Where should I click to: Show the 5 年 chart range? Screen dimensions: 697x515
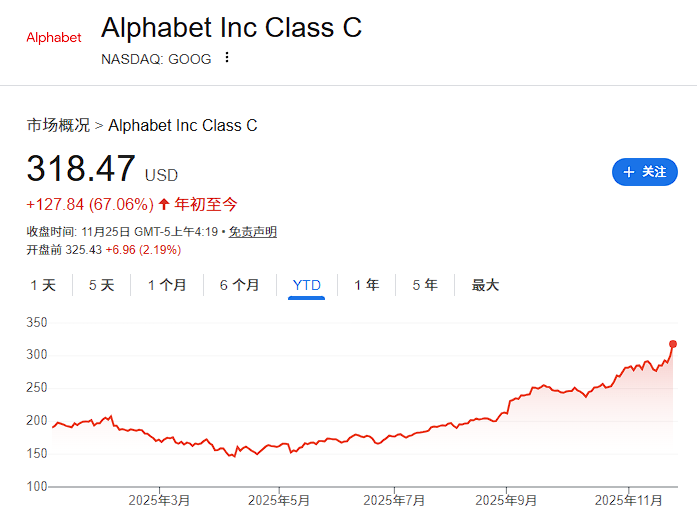(425, 285)
